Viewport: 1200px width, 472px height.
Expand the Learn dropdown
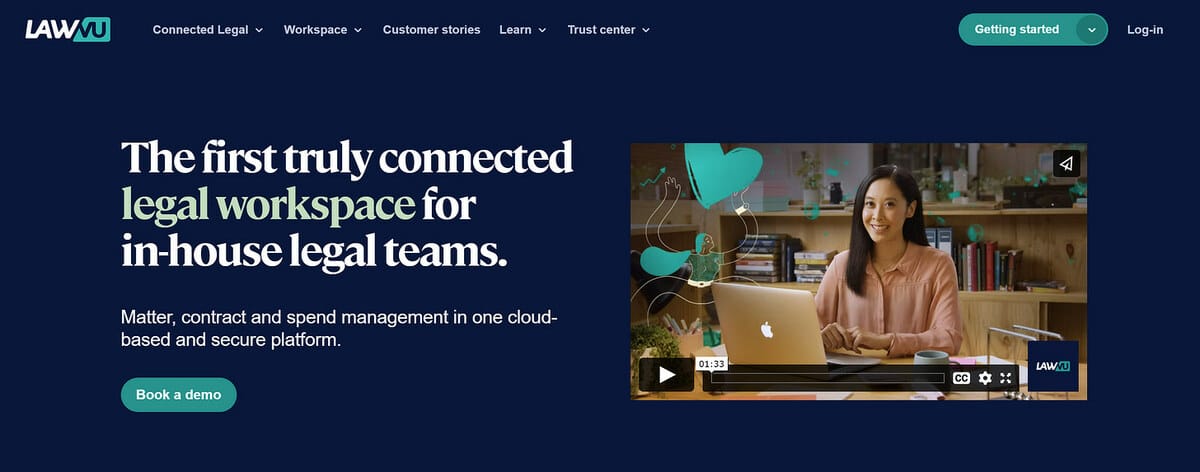[523, 30]
